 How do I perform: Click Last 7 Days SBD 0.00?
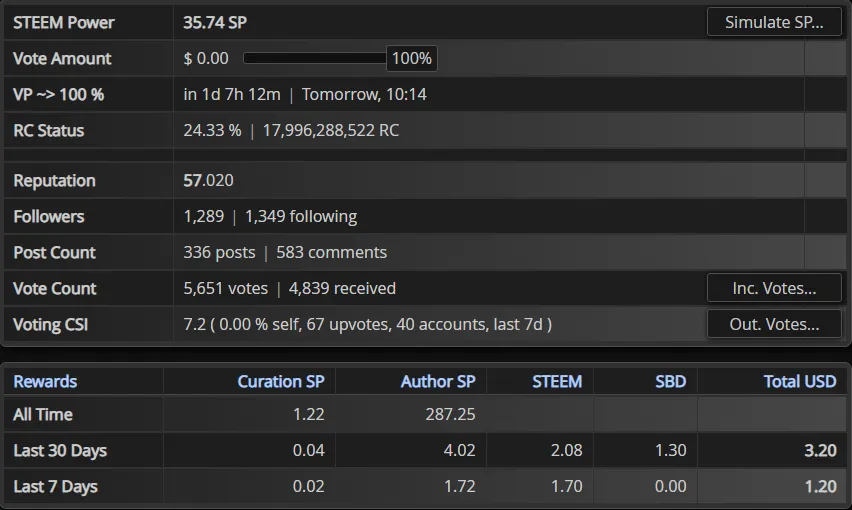pyautogui.click(x=671, y=486)
